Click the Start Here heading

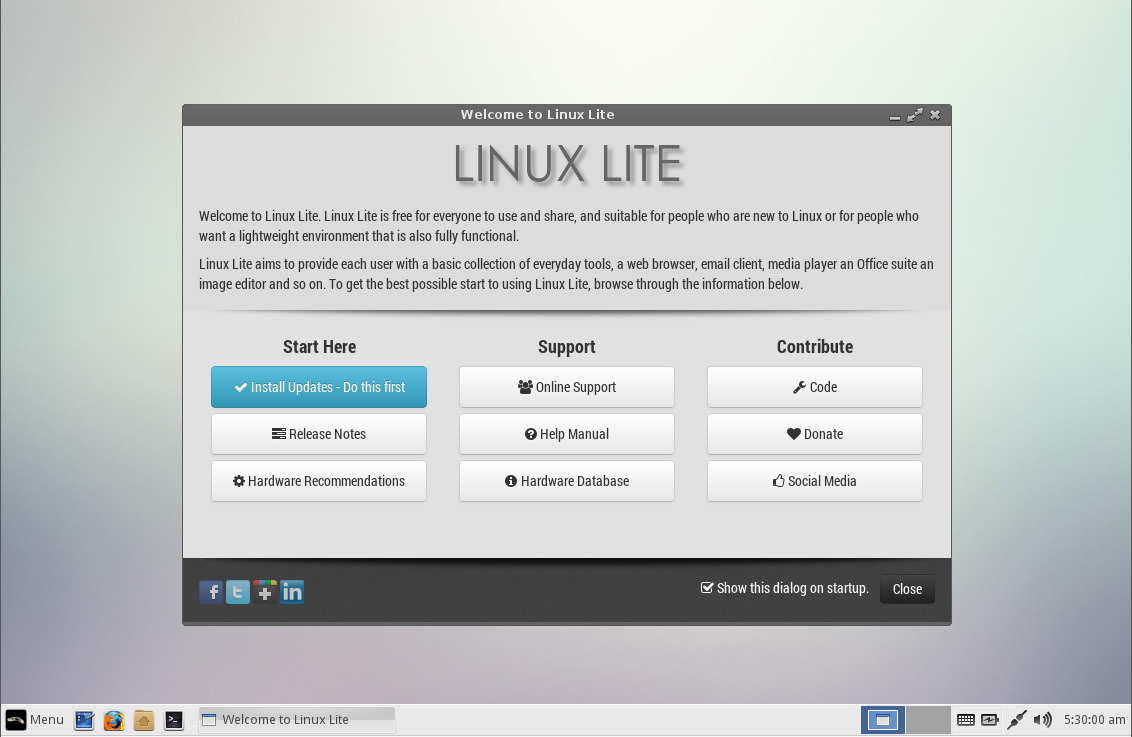click(319, 346)
